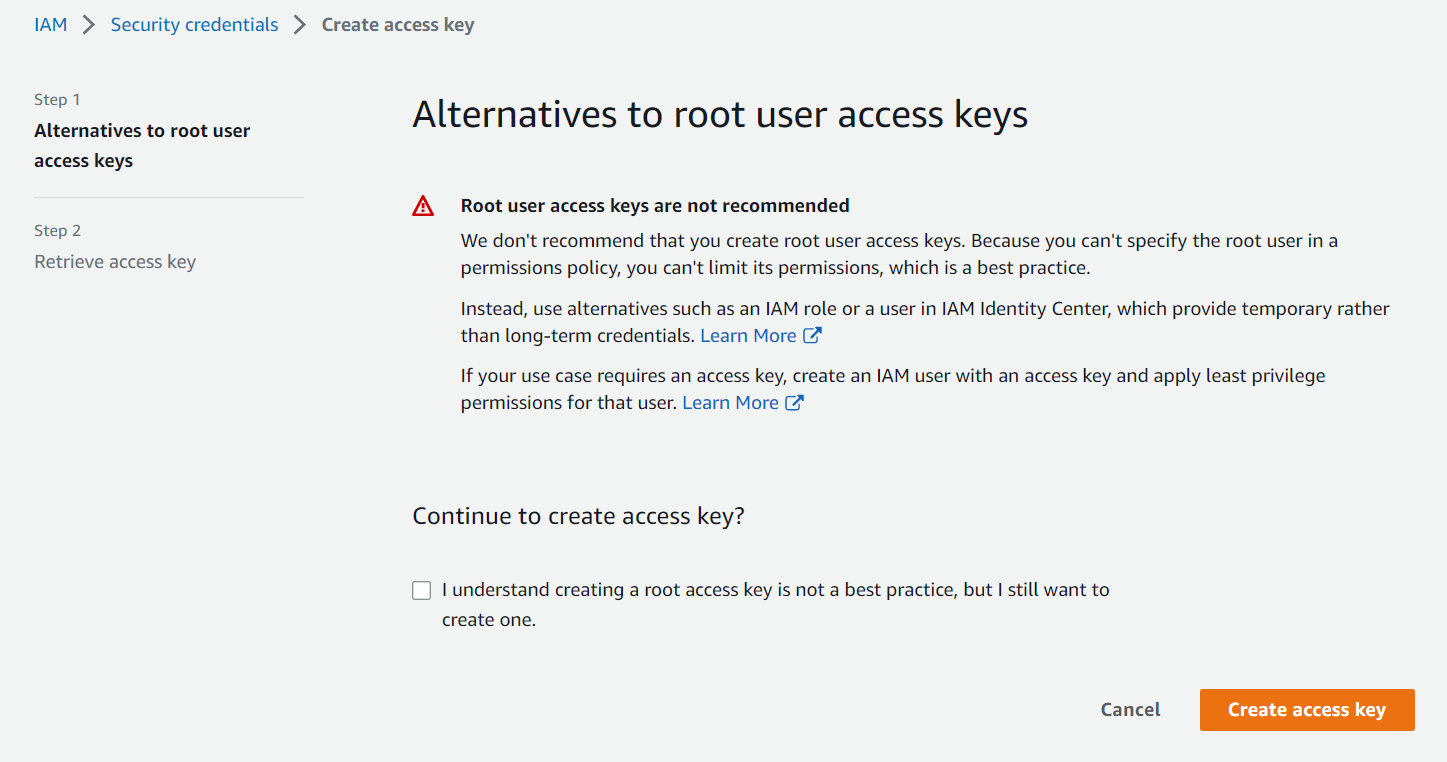Click the external-link icon after the first Learn More
This screenshot has height=762, width=1447.
(x=812, y=335)
